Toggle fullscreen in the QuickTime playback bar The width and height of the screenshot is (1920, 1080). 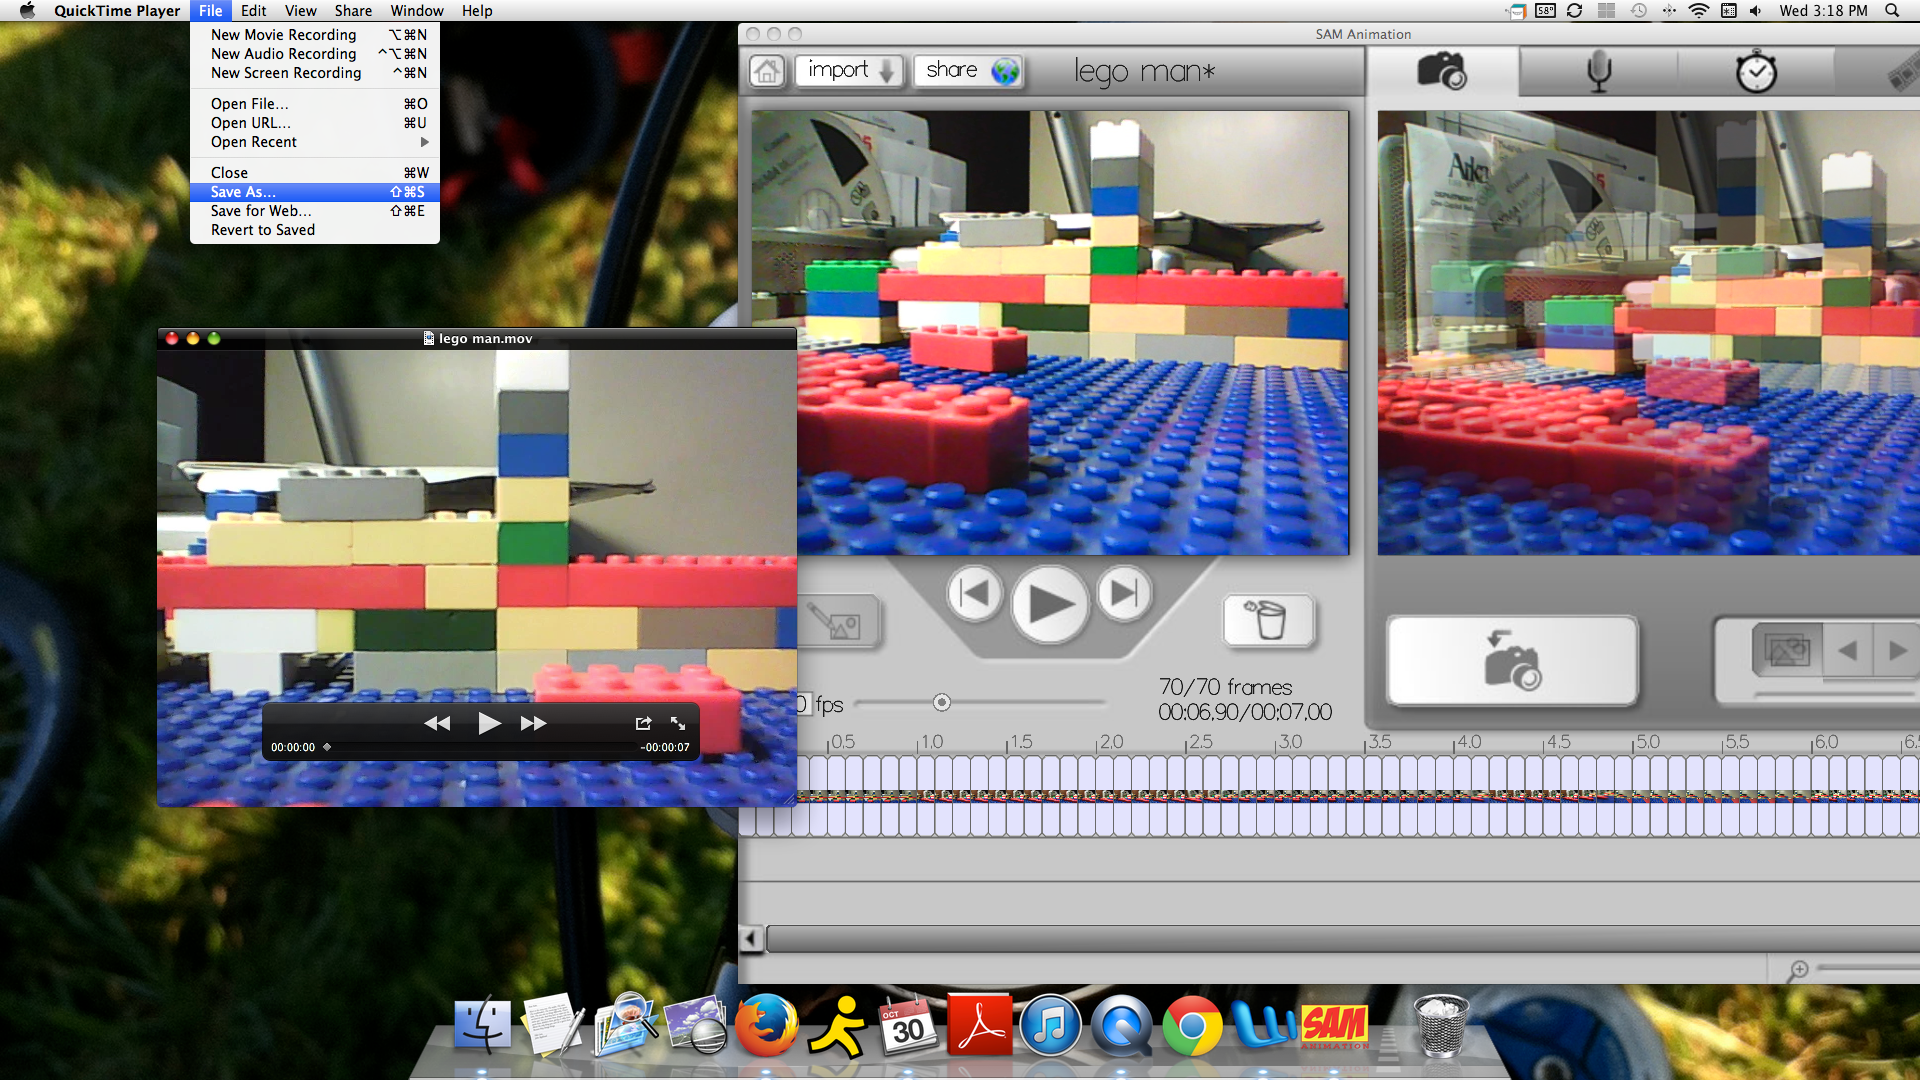click(x=679, y=723)
